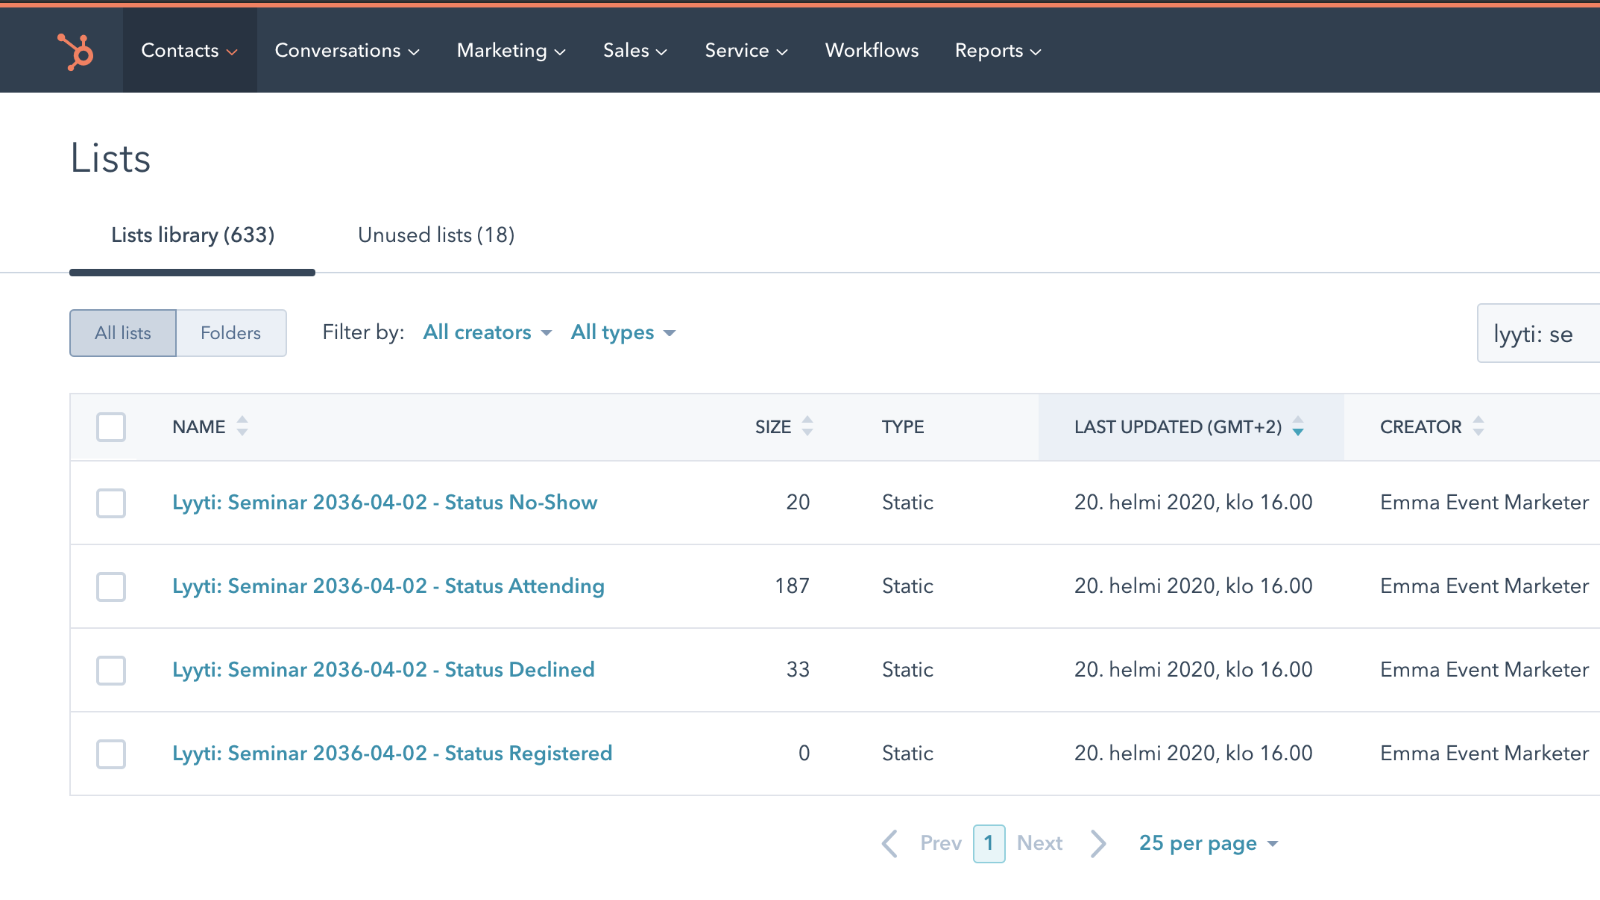Check the Status Registered list row

pyautogui.click(x=111, y=754)
